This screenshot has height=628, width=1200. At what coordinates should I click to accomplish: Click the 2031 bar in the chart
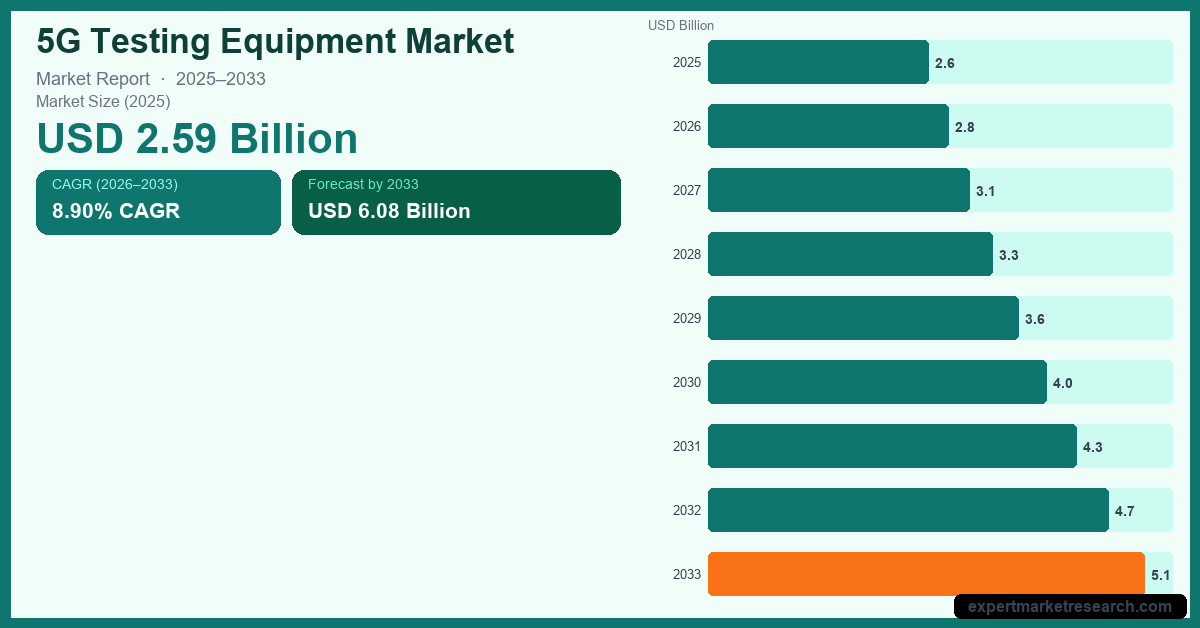coord(892,446)
